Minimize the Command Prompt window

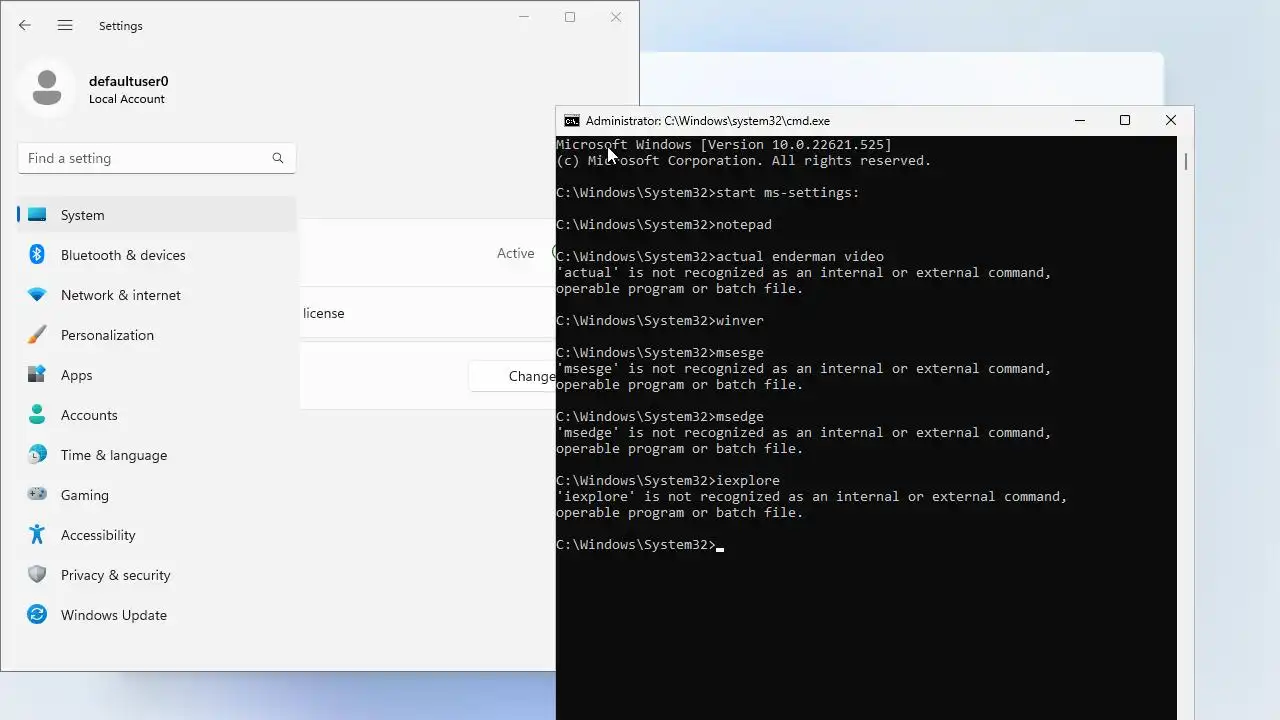tap(1080, 120)
